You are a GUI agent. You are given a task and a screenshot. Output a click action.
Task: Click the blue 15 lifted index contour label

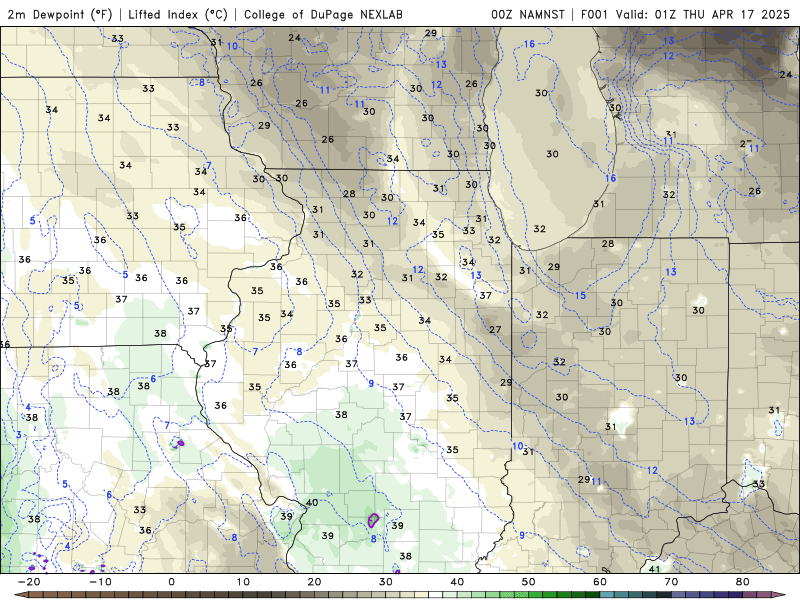point(580,295)
